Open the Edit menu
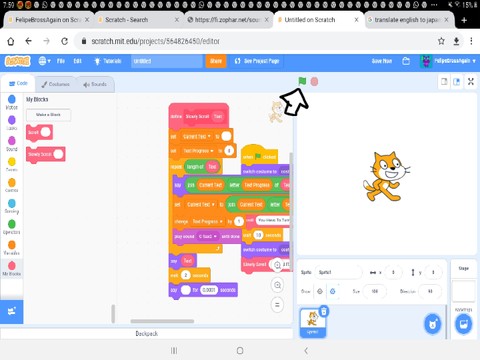Image resolution: width=480 pixels, height=360 pixels. pyautogui.click(x=78, y=61)
